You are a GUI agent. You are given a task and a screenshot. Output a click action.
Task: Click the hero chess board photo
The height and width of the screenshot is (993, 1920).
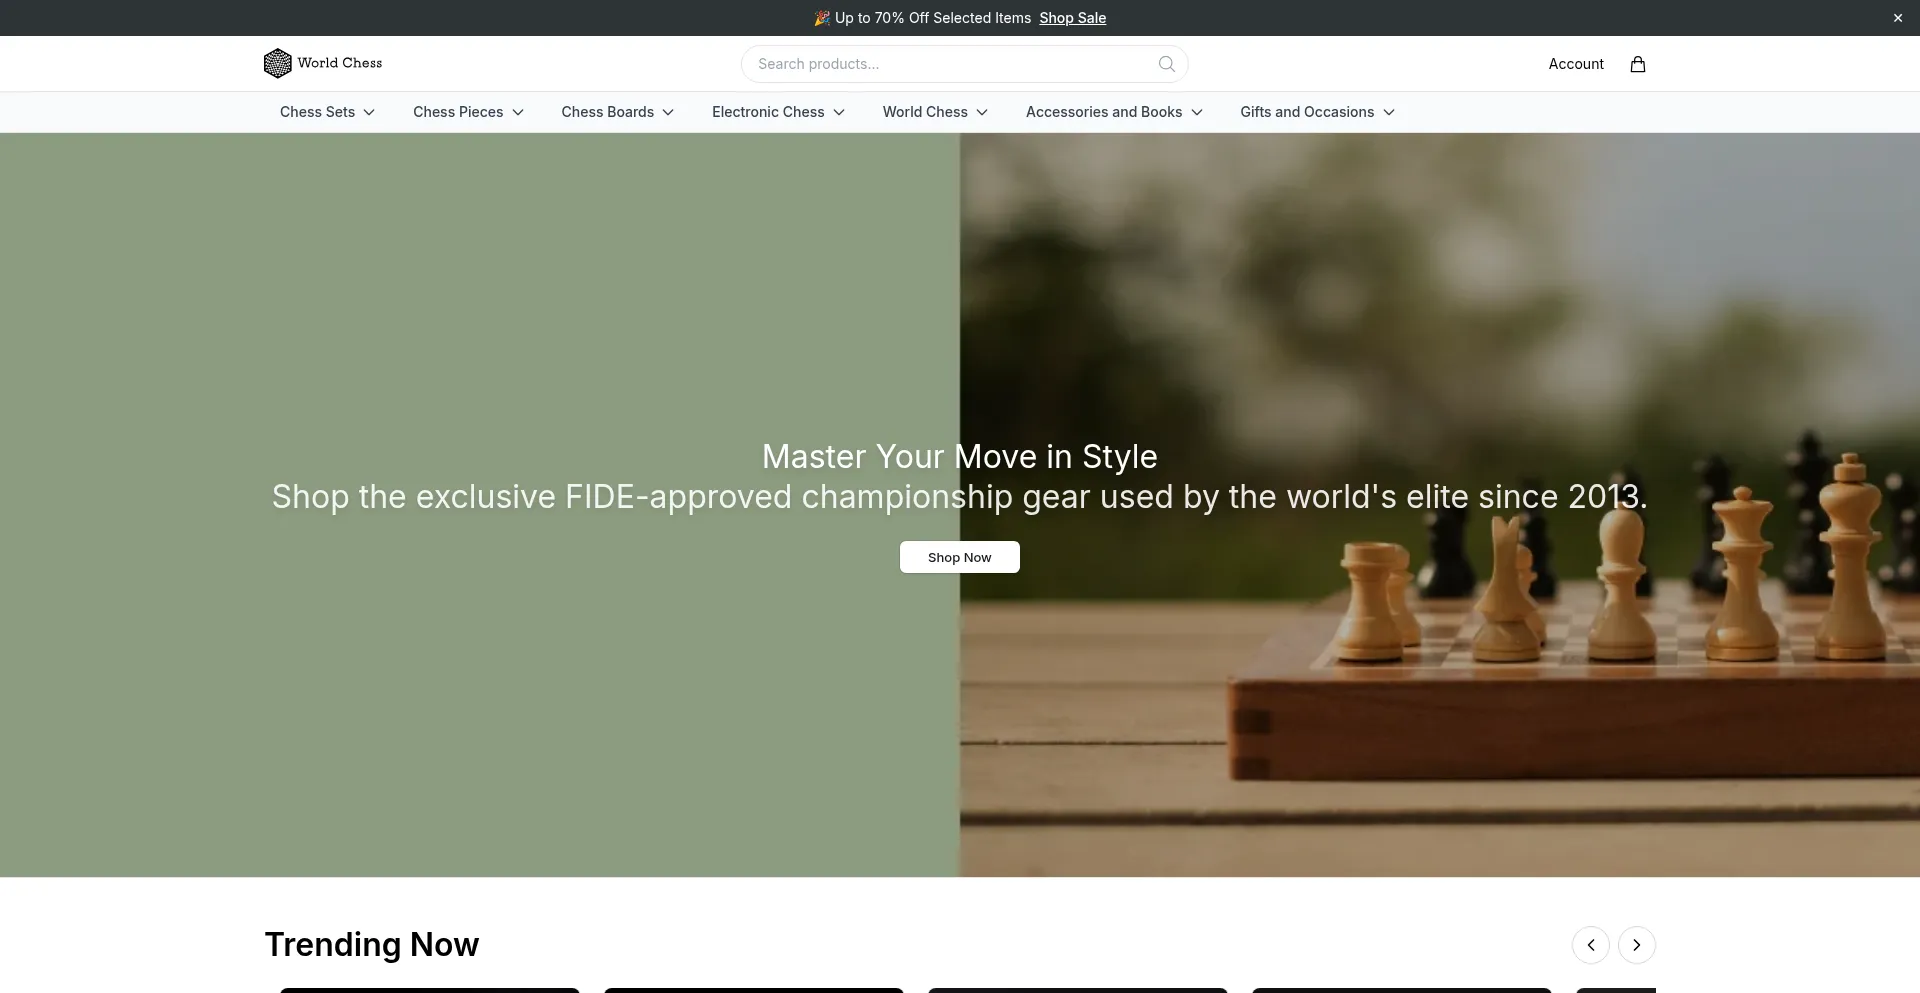[1440, 505]
